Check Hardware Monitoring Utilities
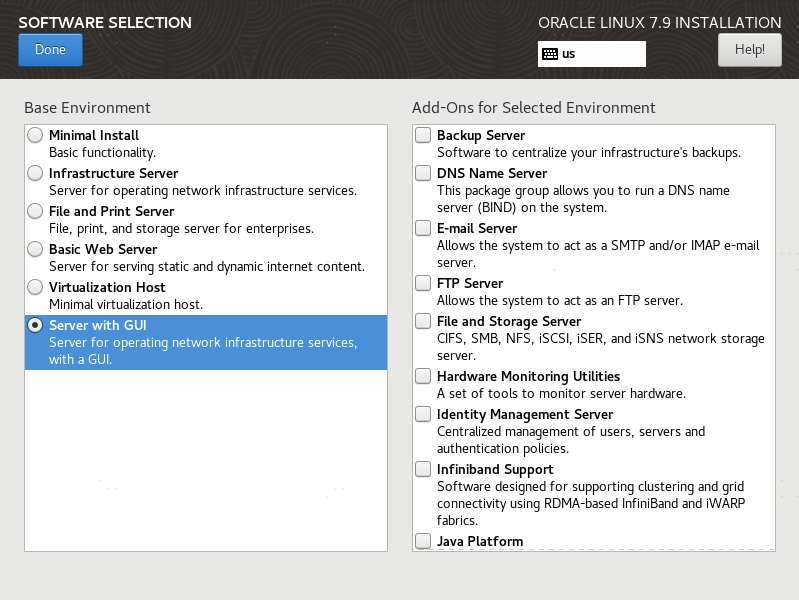Image resolution: width=799 pixels, height=600 pixels. click(x=424, y=376)
